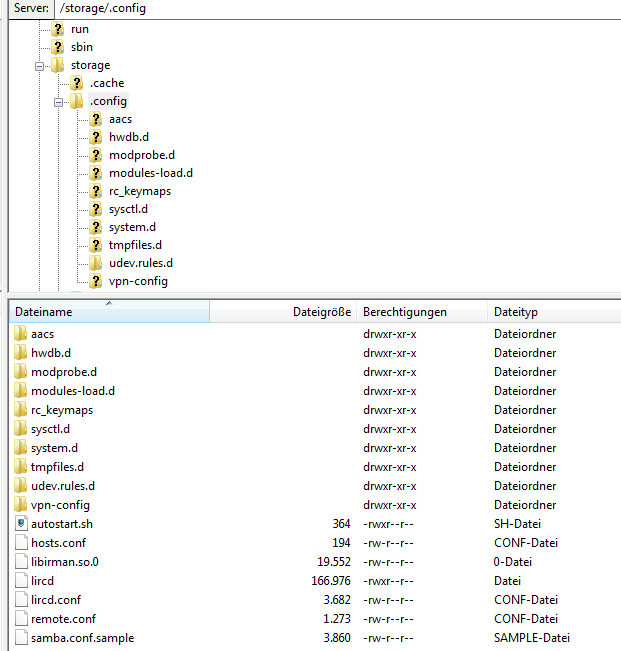Click permissions of the autostart.sh row

click(x=388, y=524)
